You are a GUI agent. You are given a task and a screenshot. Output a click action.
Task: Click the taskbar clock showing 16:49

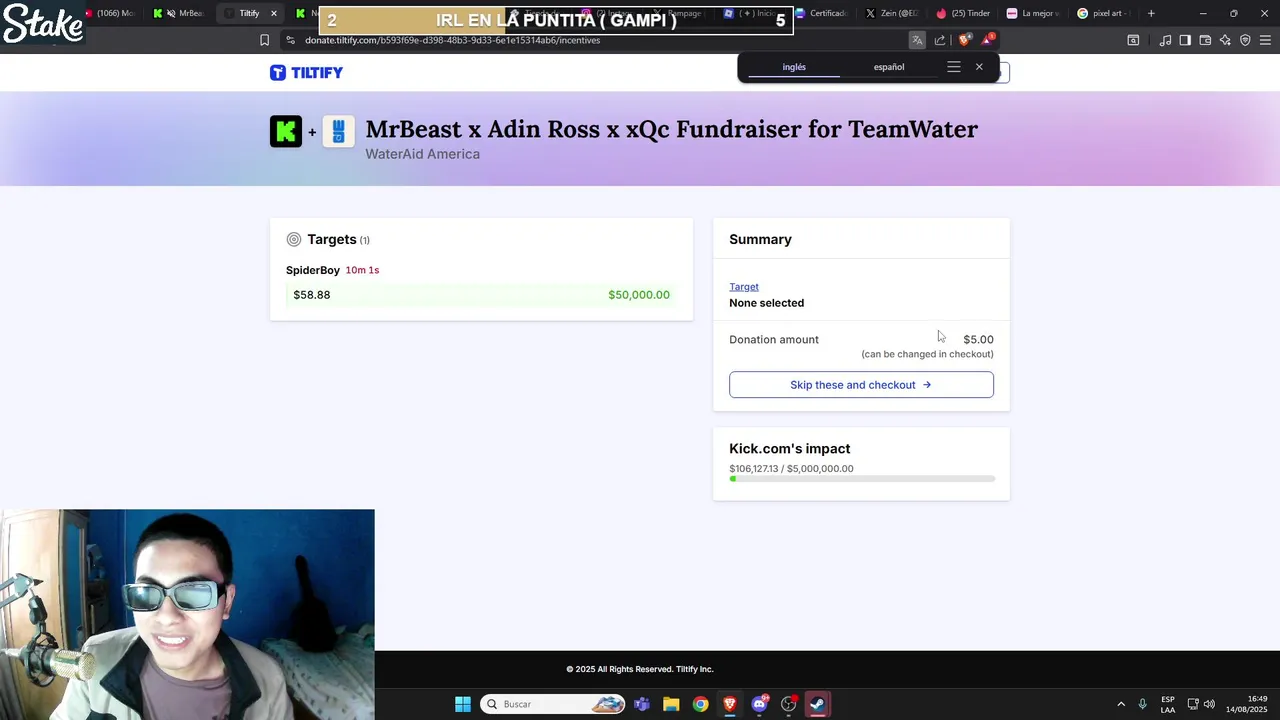point(1247,704)
